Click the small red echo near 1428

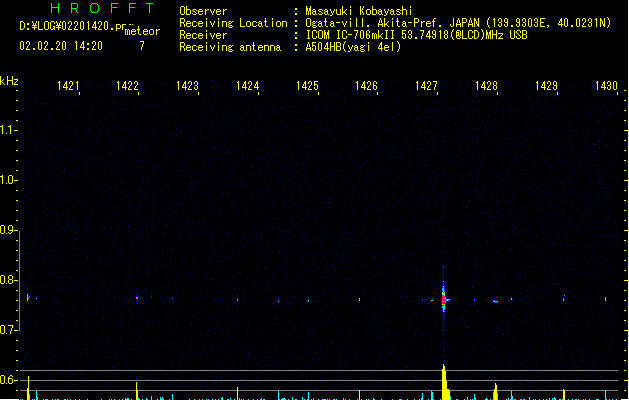[496, 302]
